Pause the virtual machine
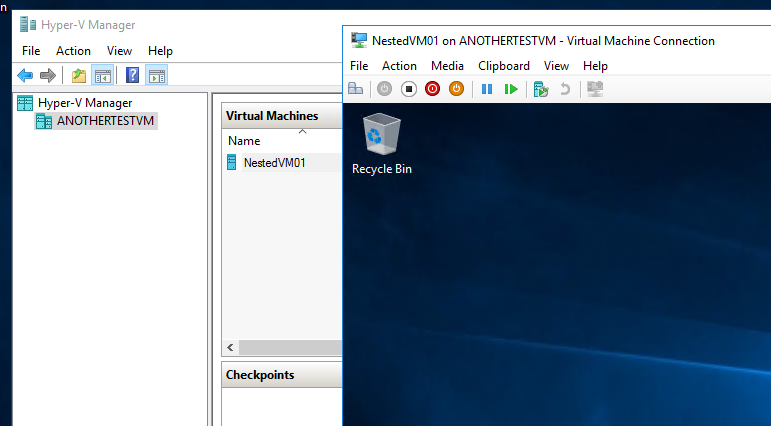771x426 pixels. [x=487, y=89]
